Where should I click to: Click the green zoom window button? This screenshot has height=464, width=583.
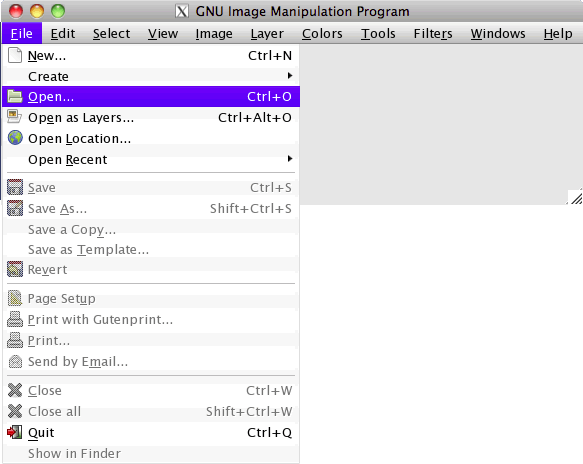pos(58,11)
